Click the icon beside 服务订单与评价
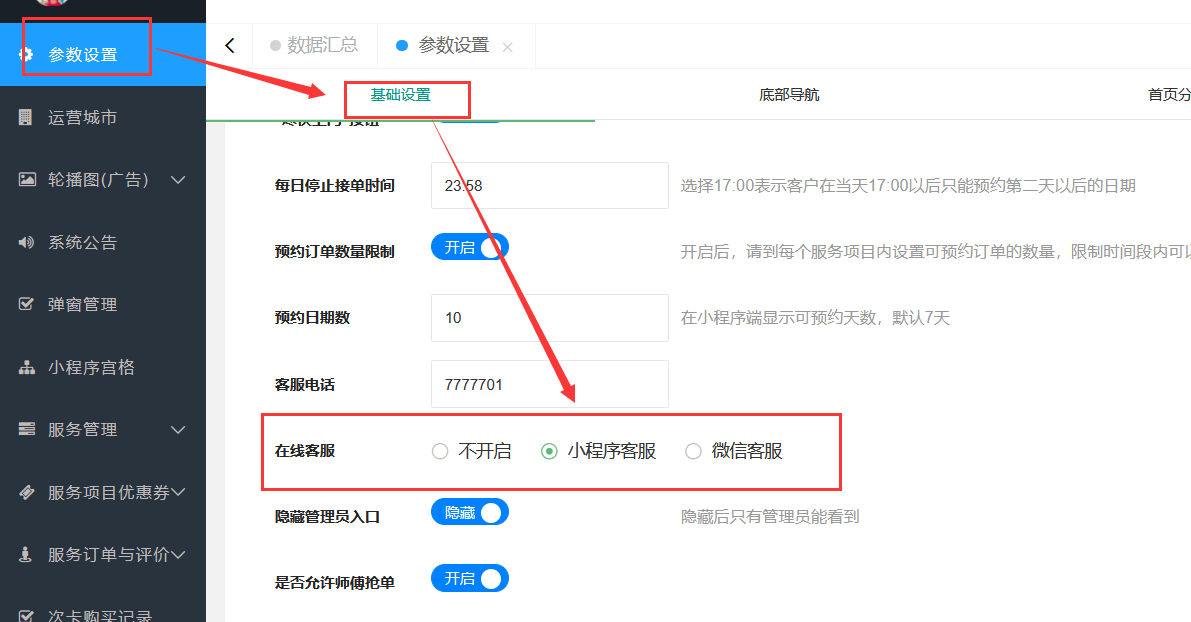The image size is (1191, 622). tap(25, 554)
